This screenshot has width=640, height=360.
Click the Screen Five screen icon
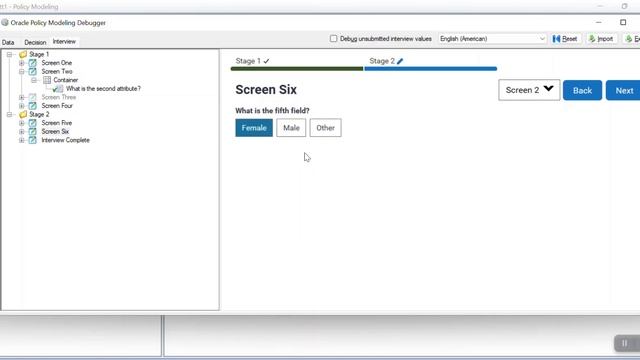tap(32, 123)
